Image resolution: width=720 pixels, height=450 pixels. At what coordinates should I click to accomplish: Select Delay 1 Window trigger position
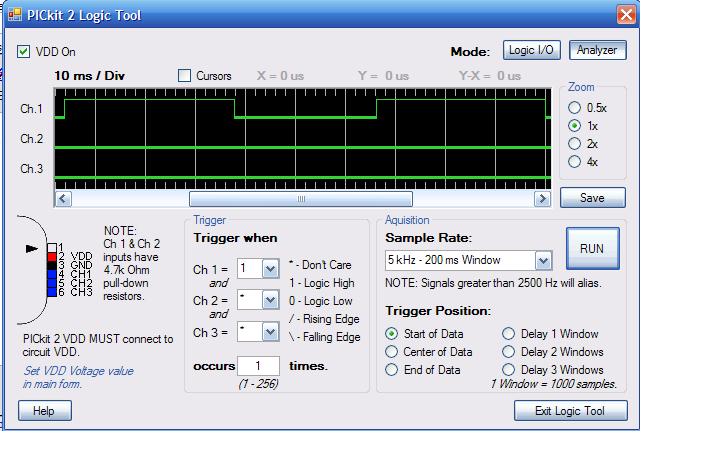tap(508, 334)
